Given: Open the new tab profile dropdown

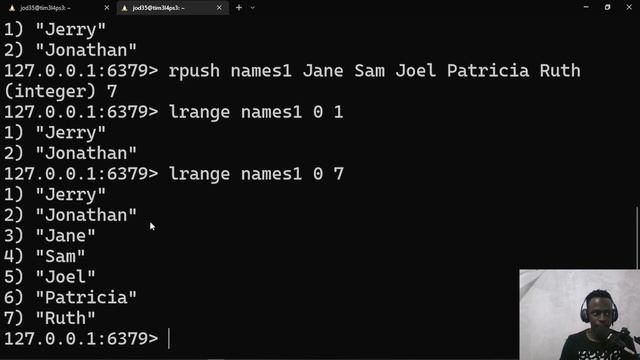Looking at the screenshot, I should [x=253, y=8].
